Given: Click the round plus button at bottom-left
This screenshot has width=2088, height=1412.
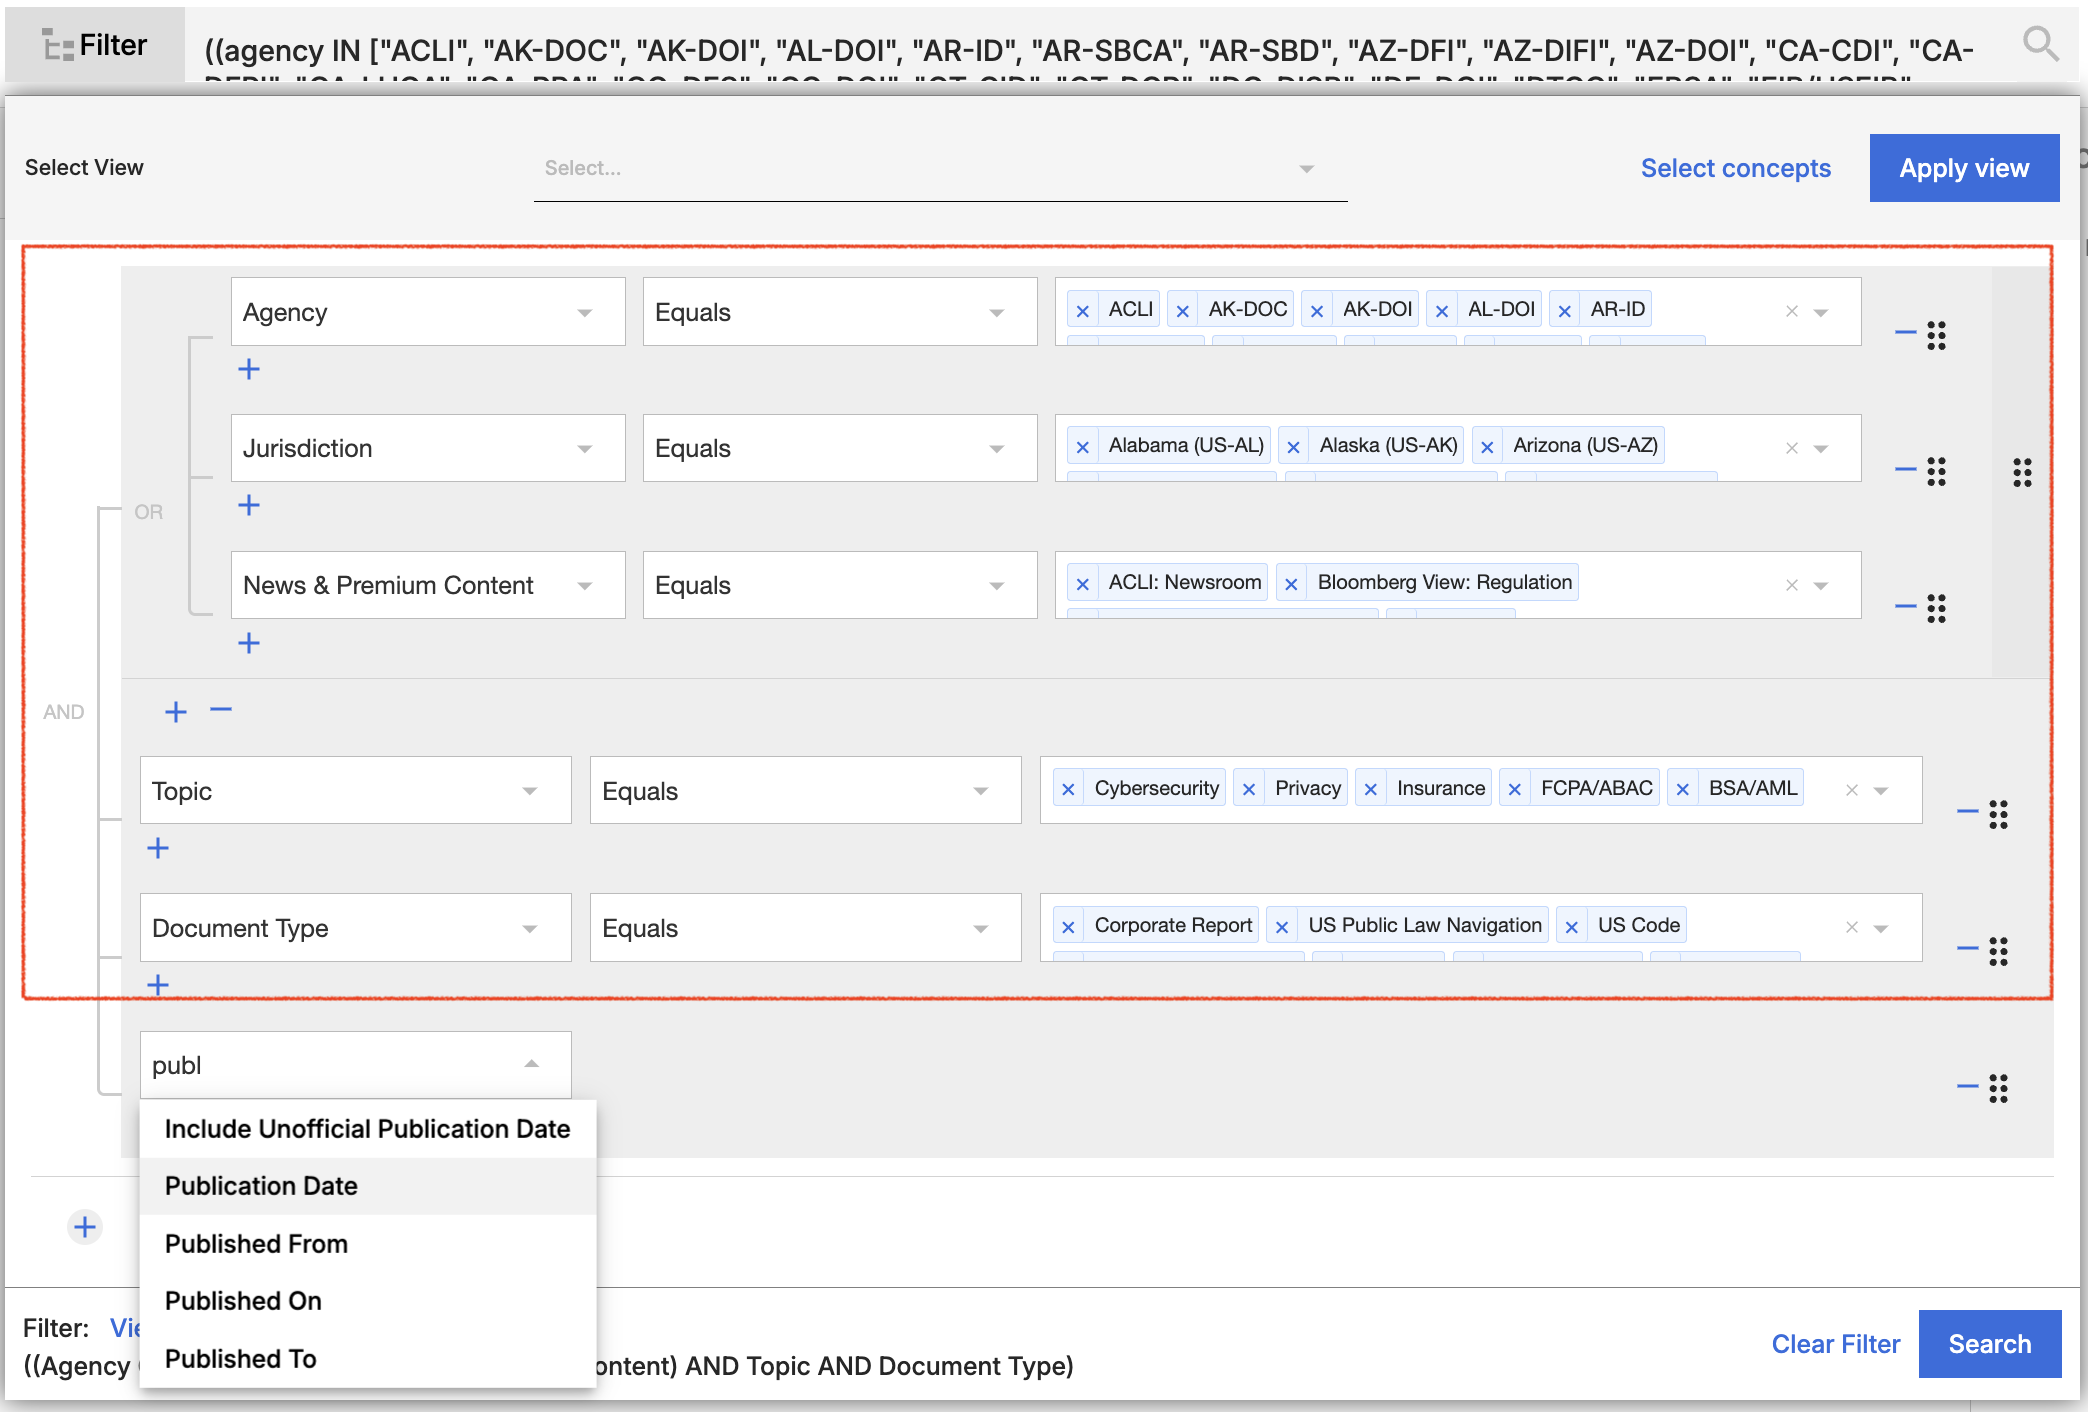Looking at the screenshot, I should 85,1226.
